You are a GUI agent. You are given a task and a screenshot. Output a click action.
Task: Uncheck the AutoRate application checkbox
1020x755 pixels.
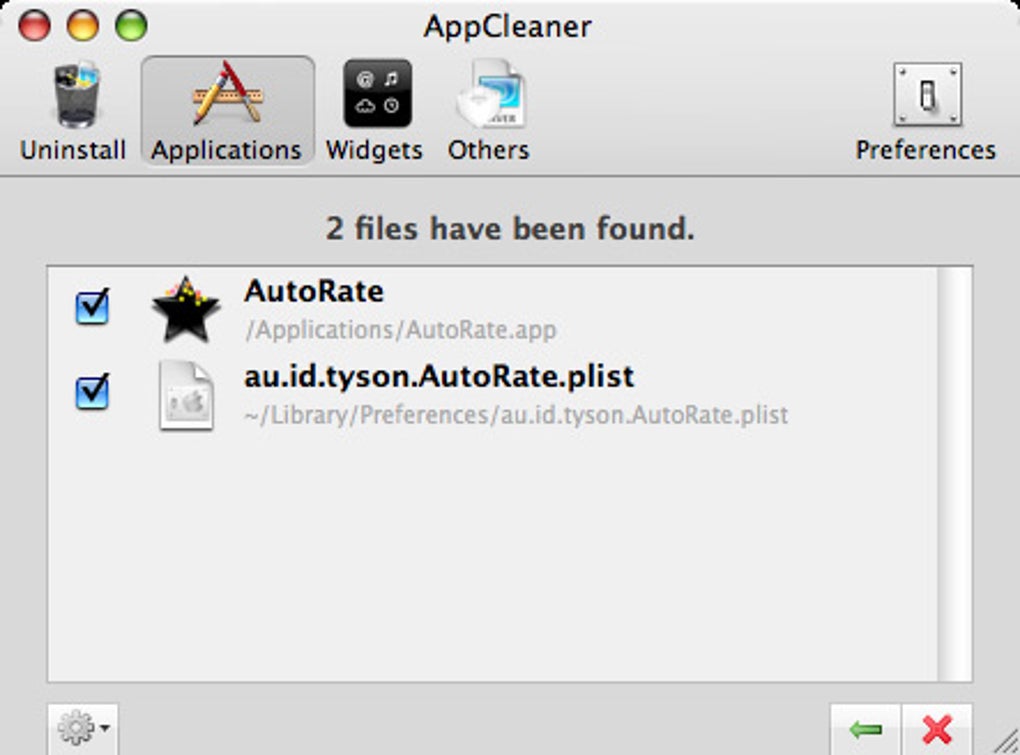92,308
